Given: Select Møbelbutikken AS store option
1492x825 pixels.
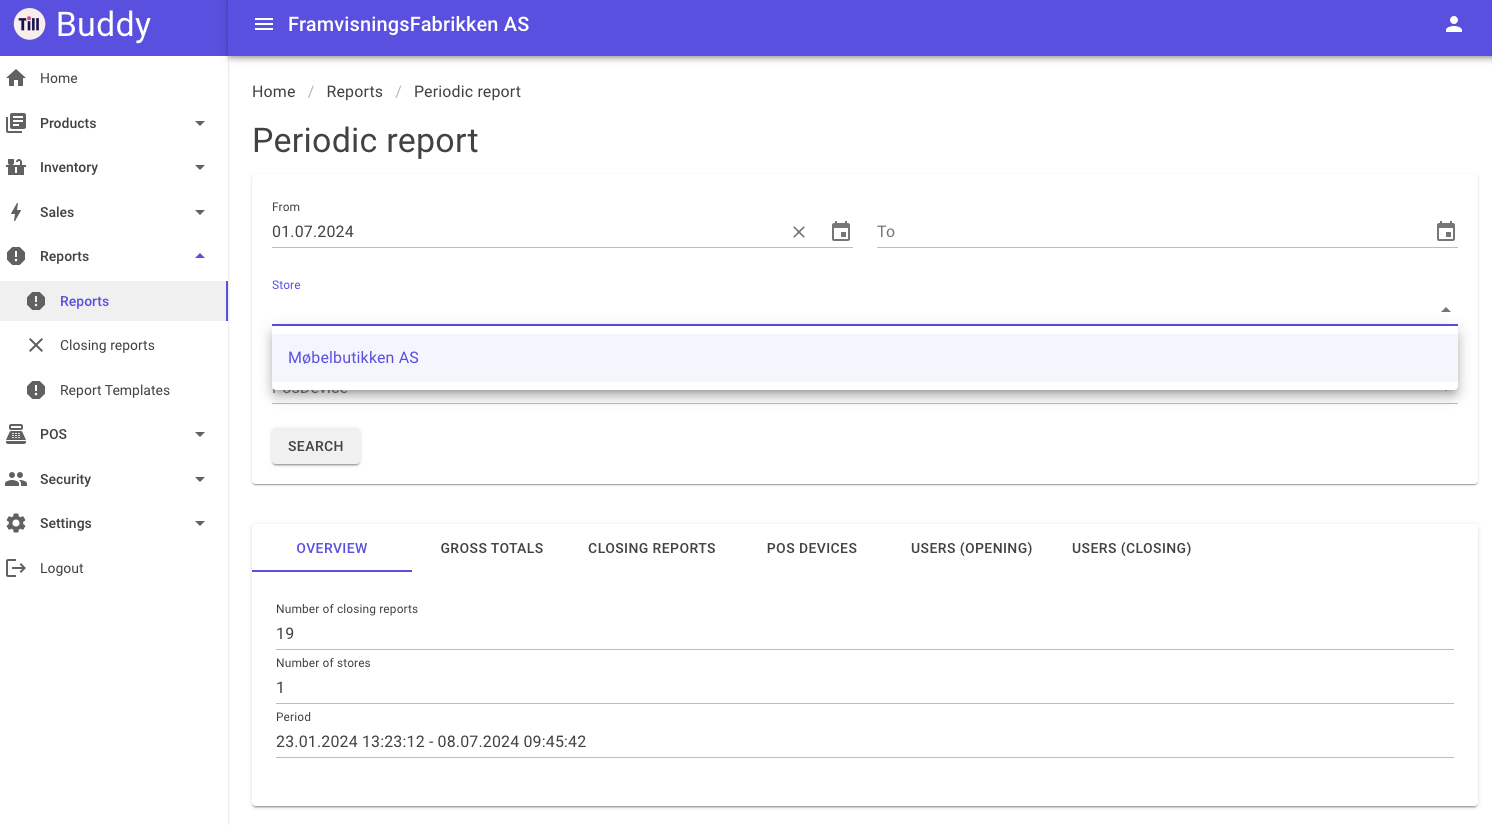Looking at the screenshot, I should pos(865,358).
